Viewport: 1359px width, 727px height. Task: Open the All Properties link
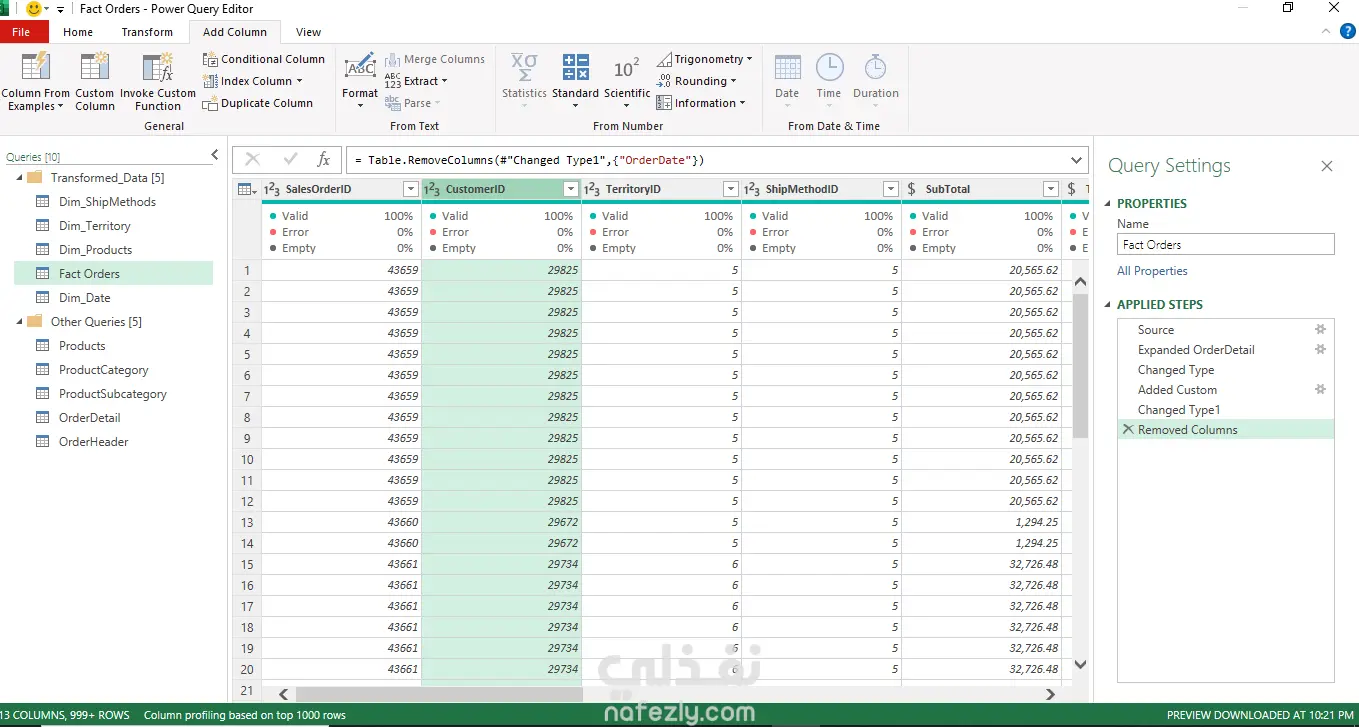(x=1152, y=271)
